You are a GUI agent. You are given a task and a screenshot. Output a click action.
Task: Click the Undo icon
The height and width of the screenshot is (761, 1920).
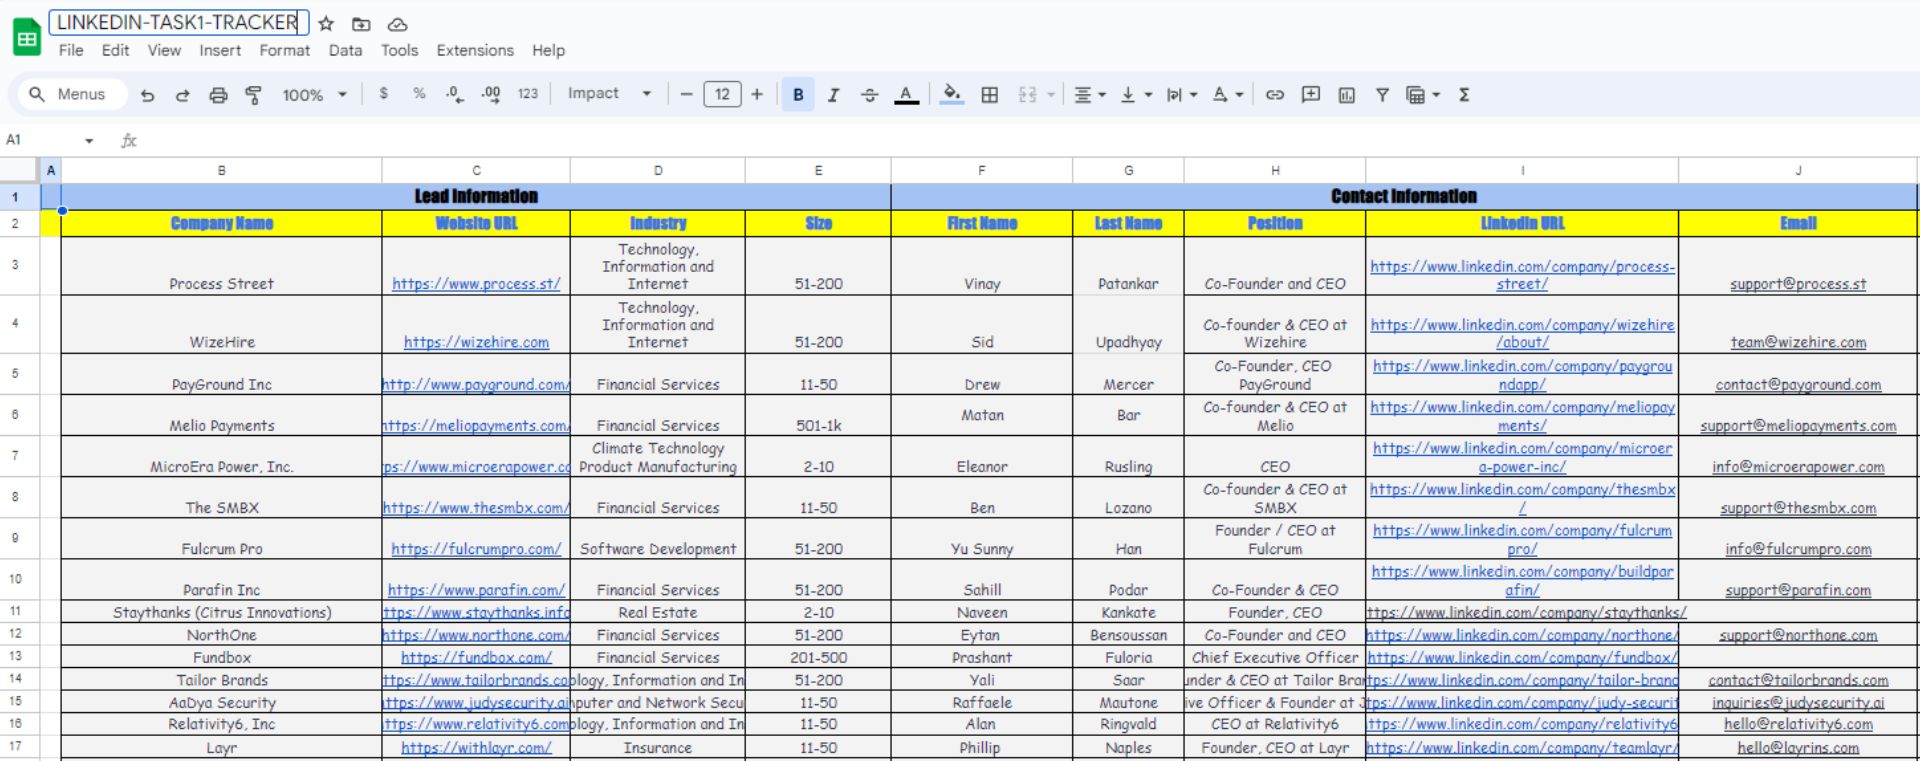(147, 95)
